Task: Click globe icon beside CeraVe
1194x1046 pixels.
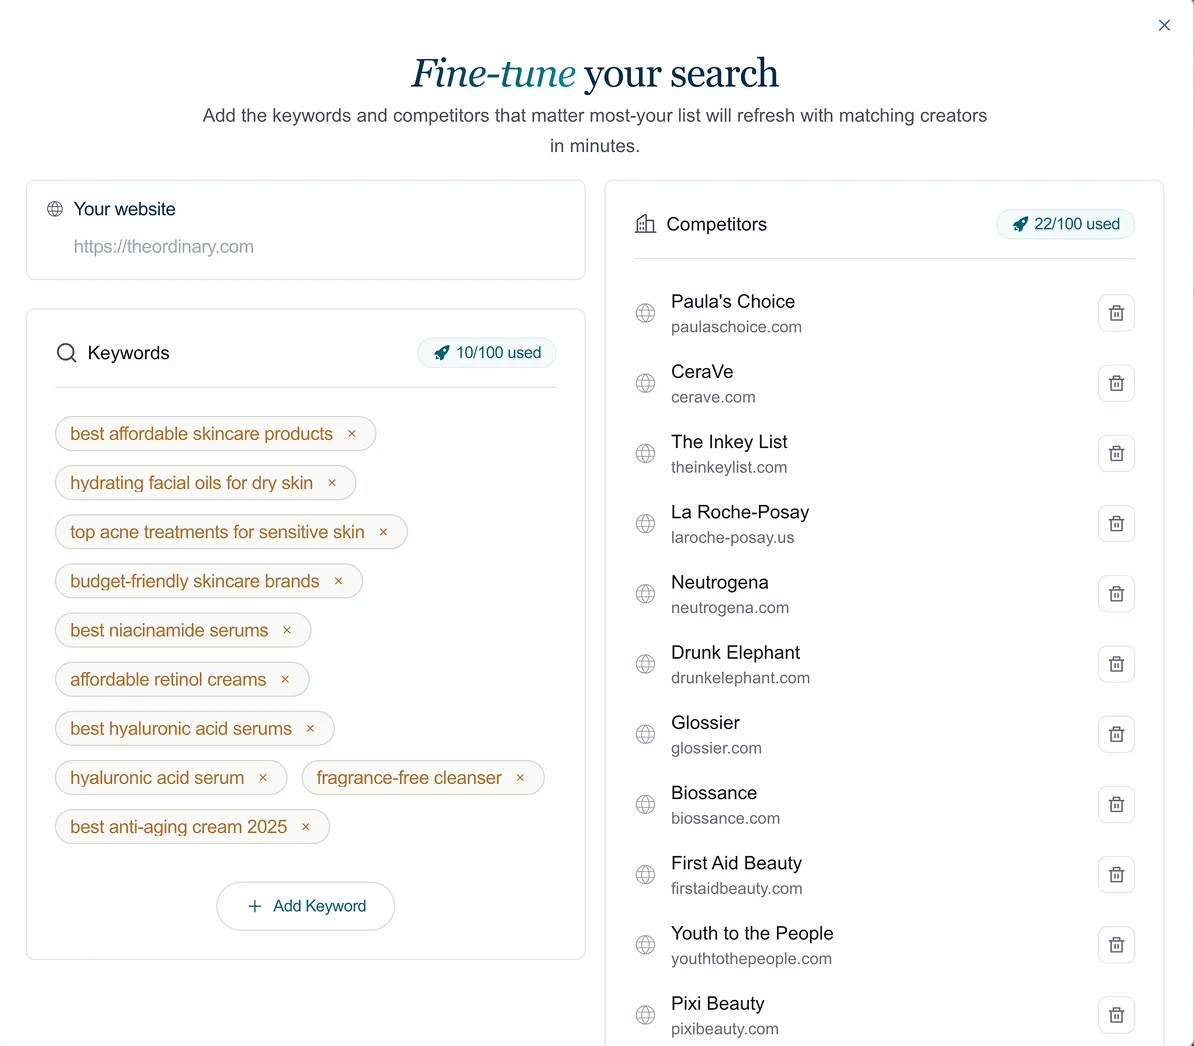Action: pyautogui.click(x=645, y=383)
